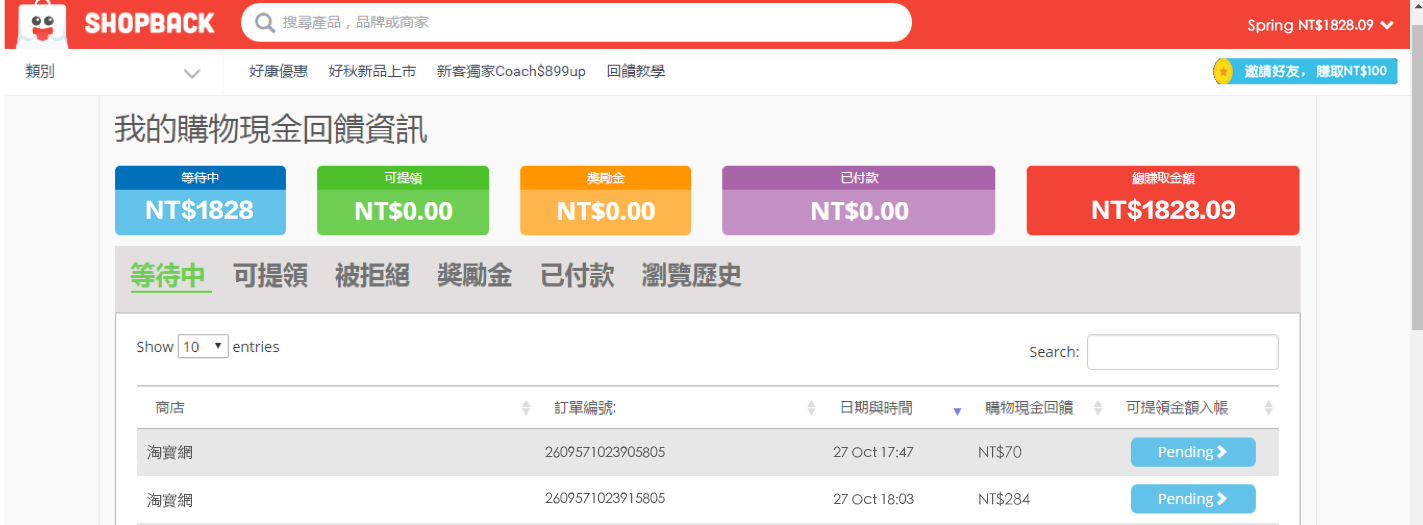1423x525 pixels.
Task: Click the 27 Oct 17:47 date cell
Action: (x=873, y=452)
